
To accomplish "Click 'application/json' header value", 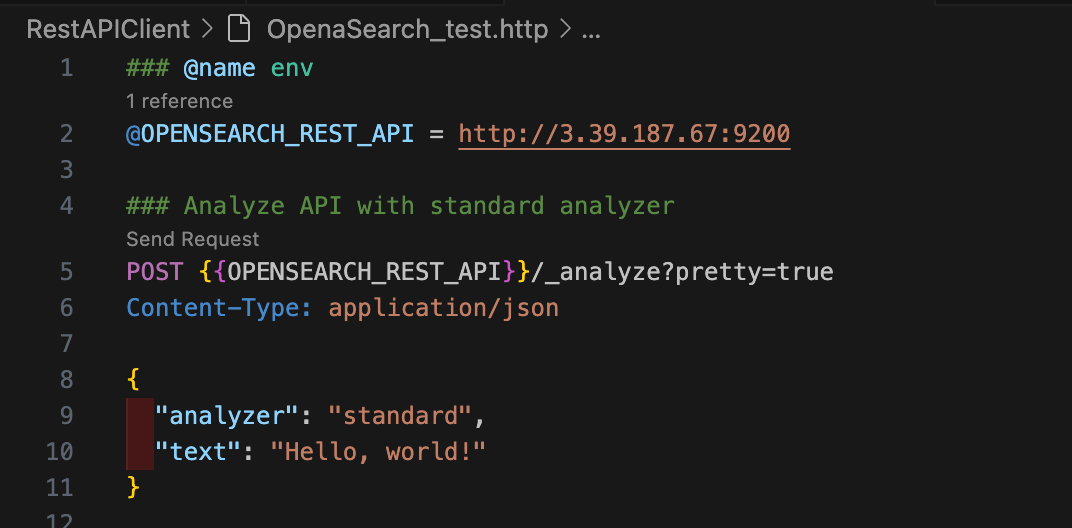I will coord(444,308).
